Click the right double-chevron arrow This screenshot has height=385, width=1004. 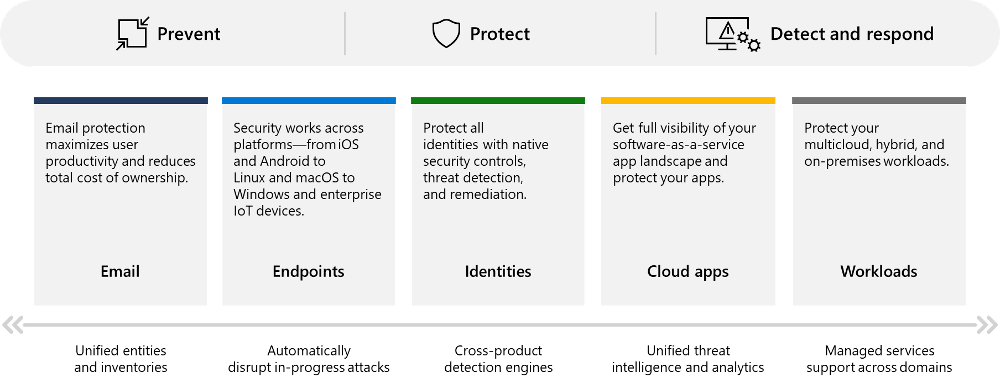[x=988, y=325]
